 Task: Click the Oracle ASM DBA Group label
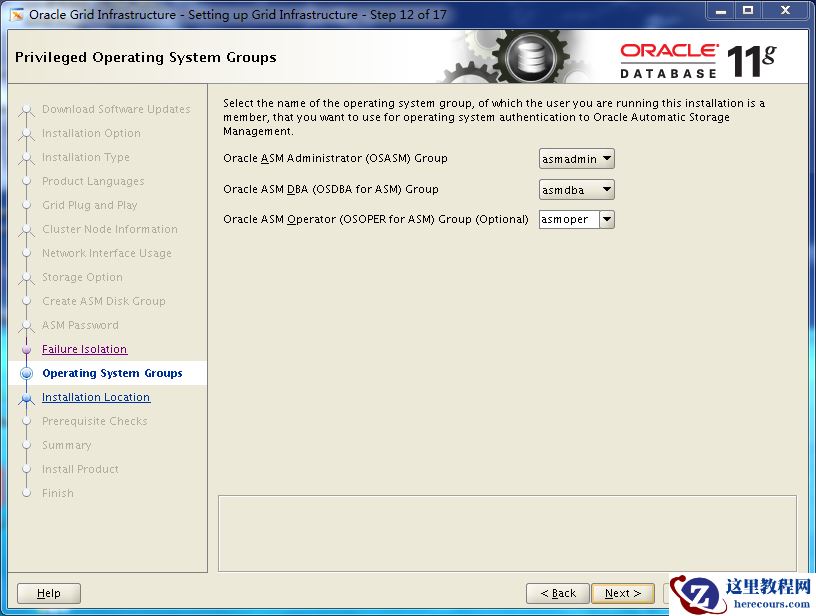point(331,189)
